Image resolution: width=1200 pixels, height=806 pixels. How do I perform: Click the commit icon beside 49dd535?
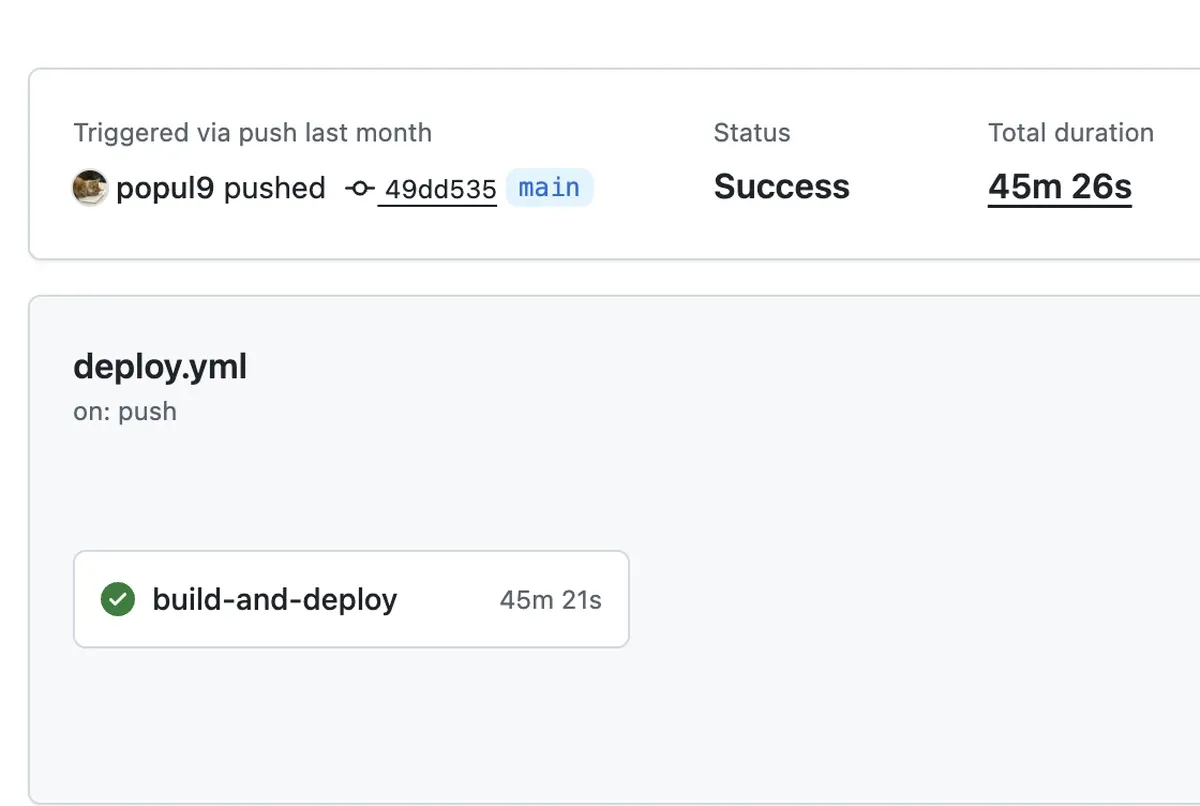click(x=358, y=188)
